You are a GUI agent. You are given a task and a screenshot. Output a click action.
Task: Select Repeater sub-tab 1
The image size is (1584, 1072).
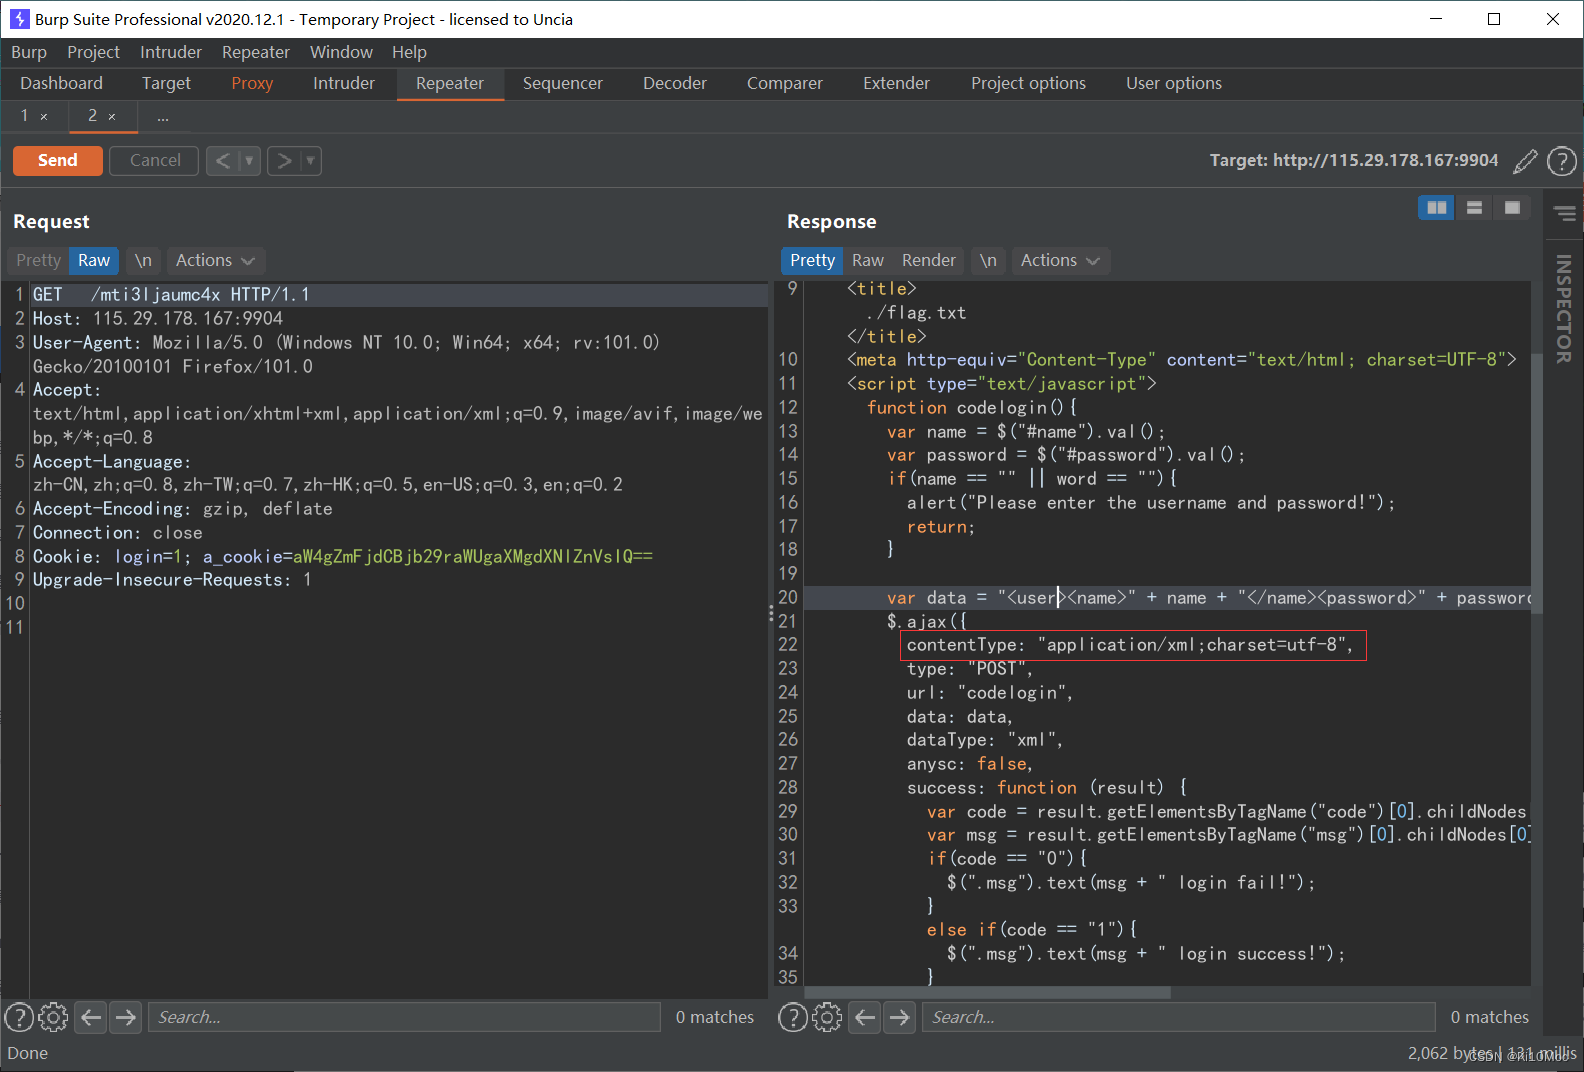[x=25, y=116]
